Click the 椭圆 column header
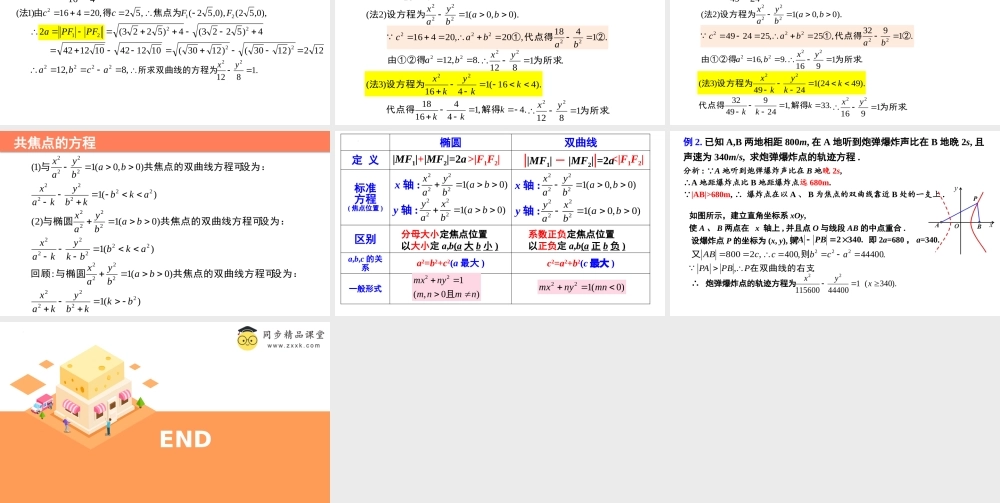The image size is (1000, 503). click(x=450, y=143)
